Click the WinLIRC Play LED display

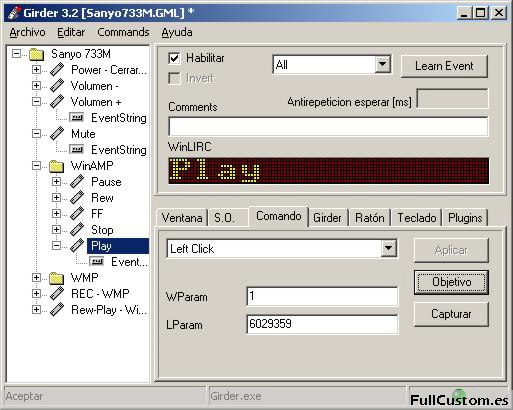(x=329, y=171)
